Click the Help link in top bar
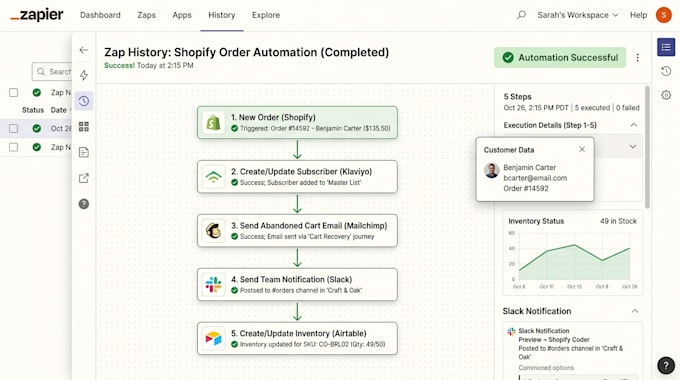 638,15
